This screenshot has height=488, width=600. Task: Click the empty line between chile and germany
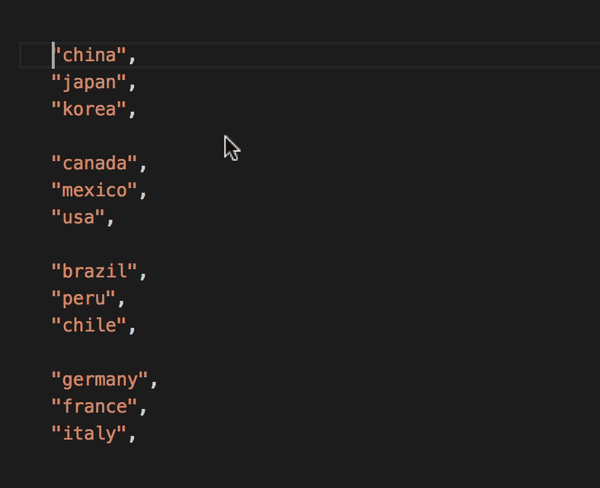point(150,352)
